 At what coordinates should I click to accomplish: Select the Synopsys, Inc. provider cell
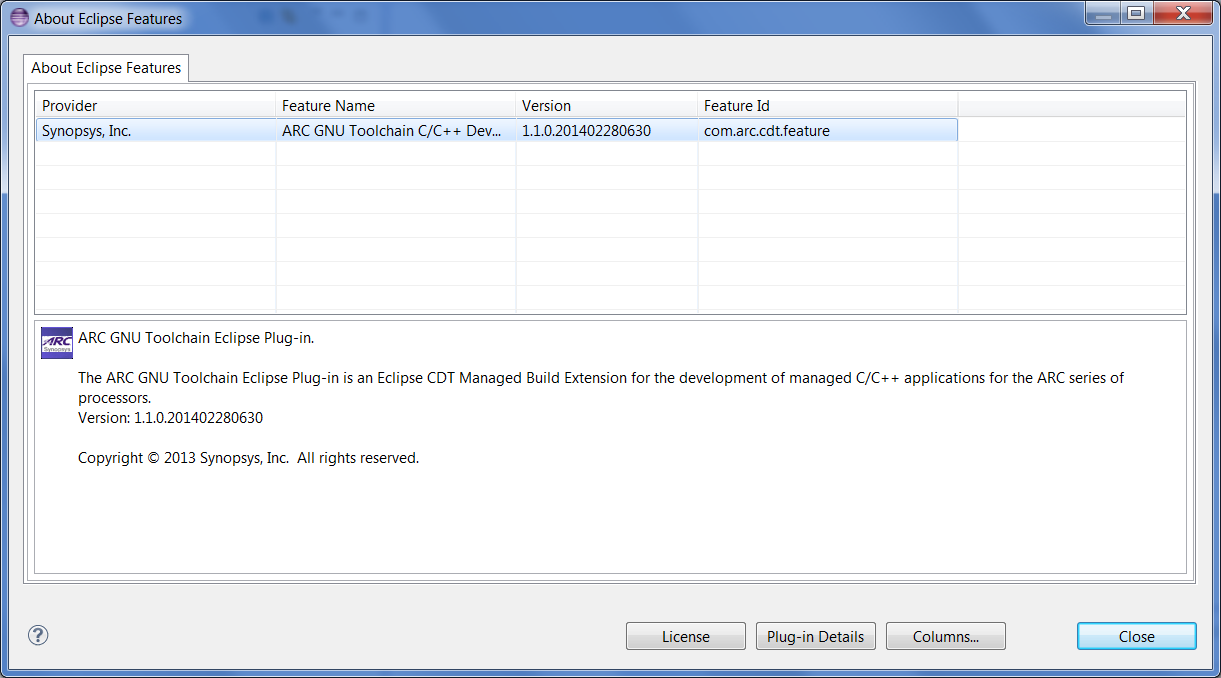pyautogui.click(x=156, y=130)
